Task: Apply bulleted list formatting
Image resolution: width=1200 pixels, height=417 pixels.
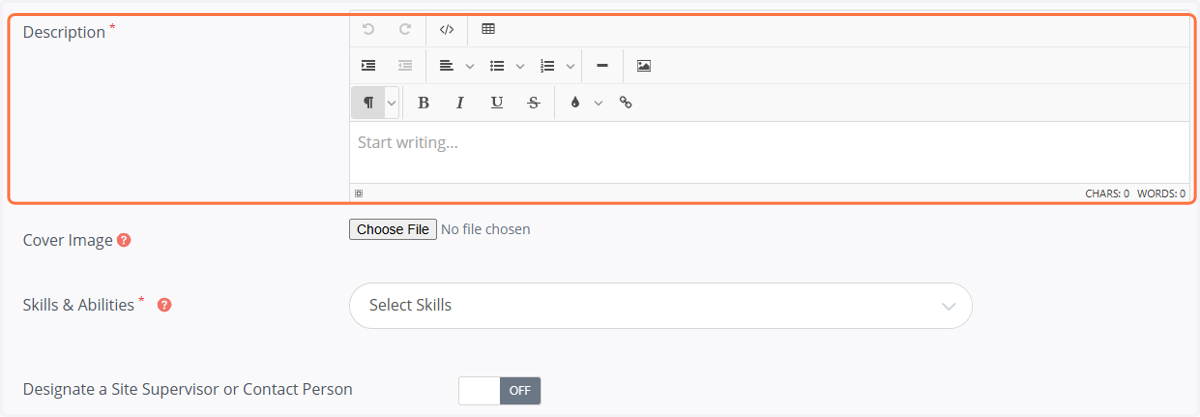Action: coord(497,66)
